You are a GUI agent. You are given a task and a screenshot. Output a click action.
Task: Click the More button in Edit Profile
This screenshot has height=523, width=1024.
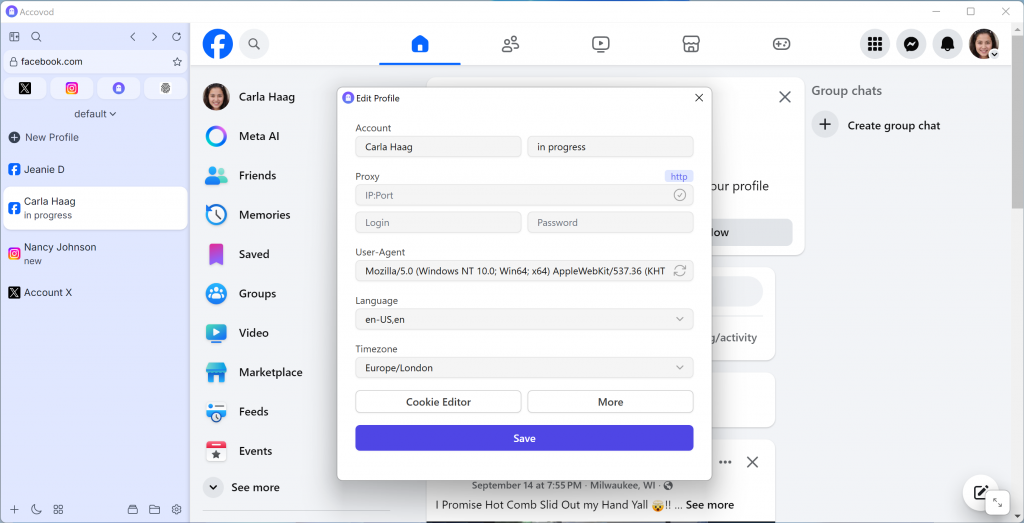610,402
